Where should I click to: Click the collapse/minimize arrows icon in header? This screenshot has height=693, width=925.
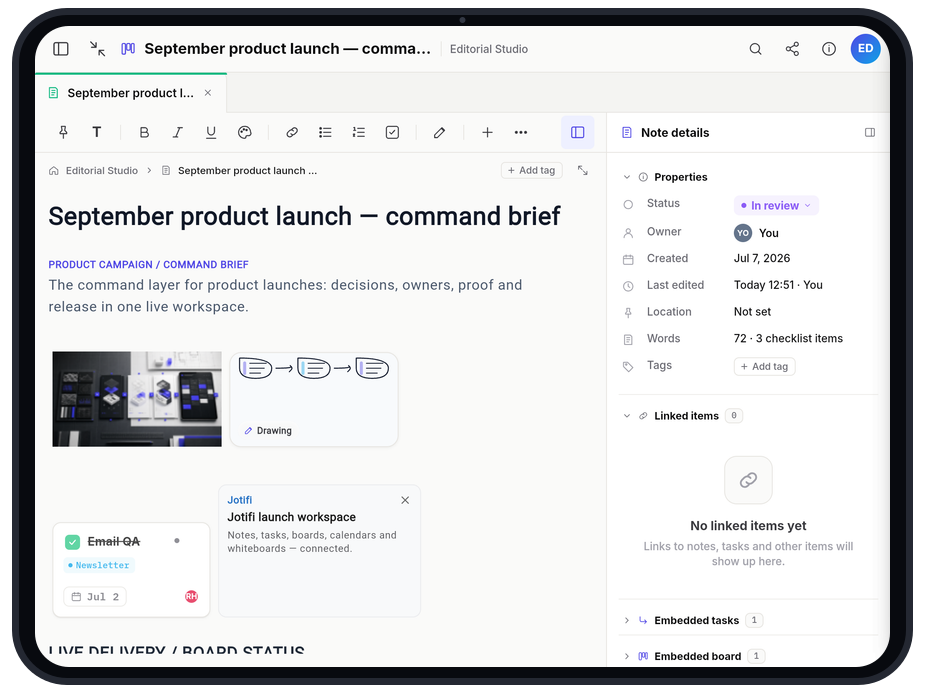(97, 49)
